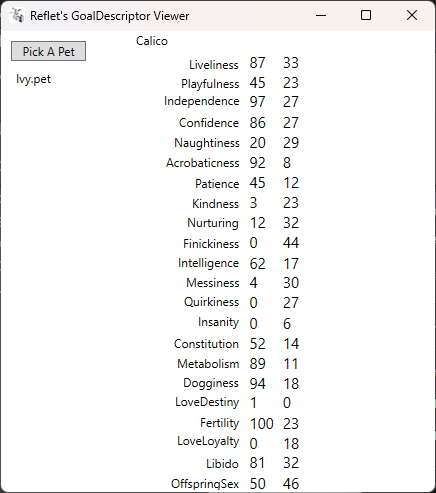Select the LoveDestiny trait label
436x493 pixels.
(207, 402)
